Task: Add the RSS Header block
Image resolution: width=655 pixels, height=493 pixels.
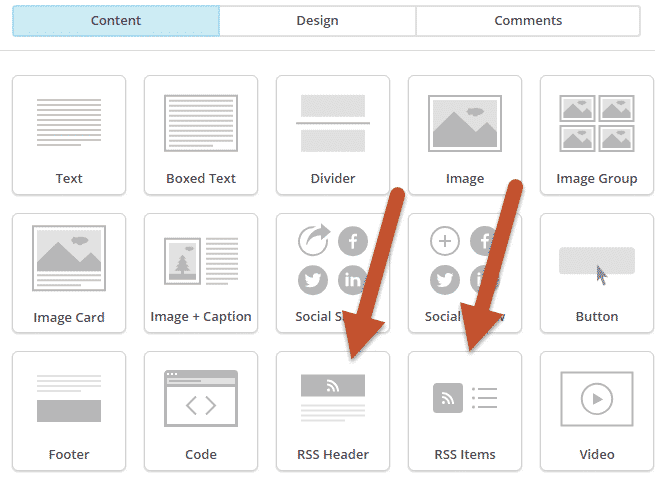Action: click(333, 411)
